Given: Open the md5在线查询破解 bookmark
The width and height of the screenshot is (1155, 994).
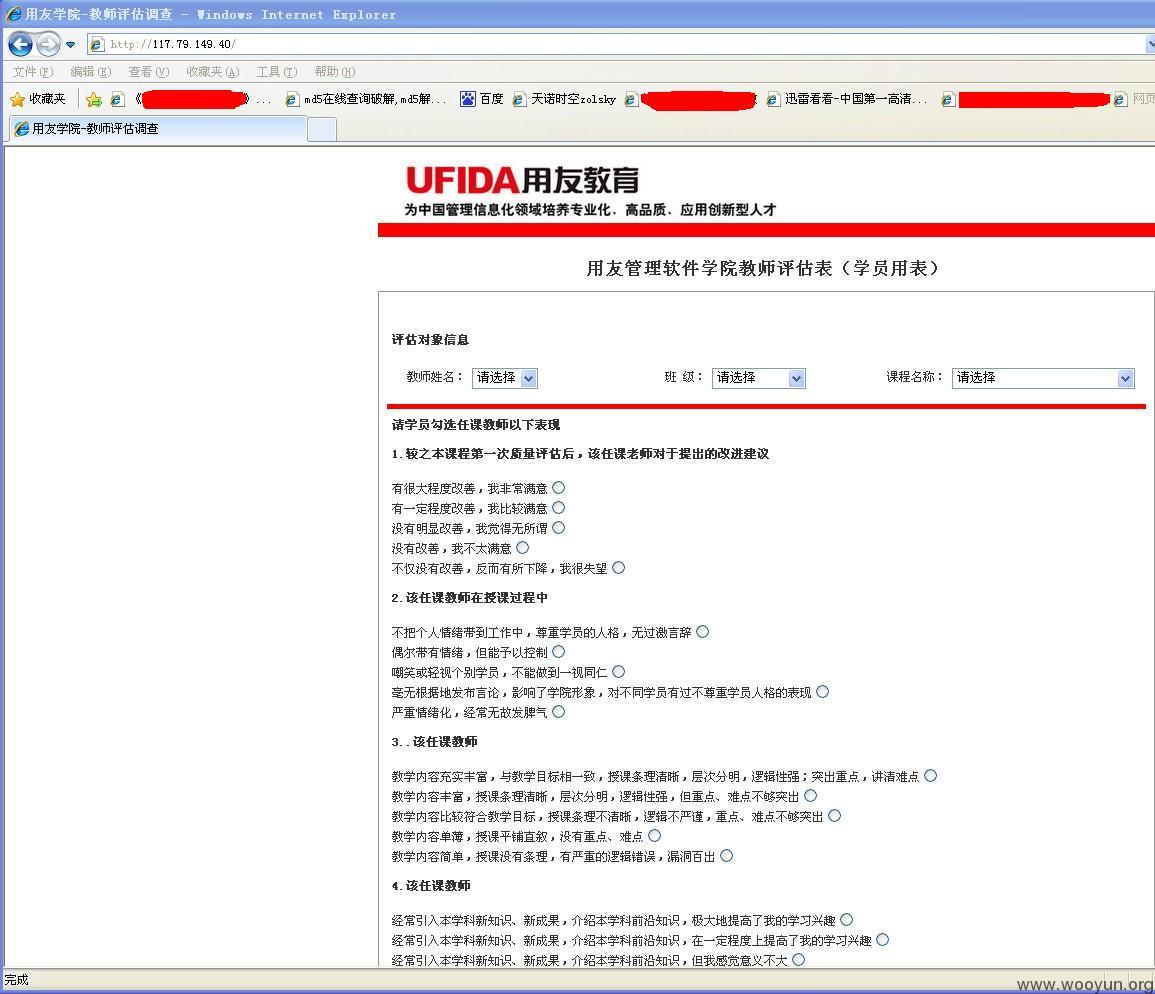Looking at the screenshot, I should click(x=366, y=99).
